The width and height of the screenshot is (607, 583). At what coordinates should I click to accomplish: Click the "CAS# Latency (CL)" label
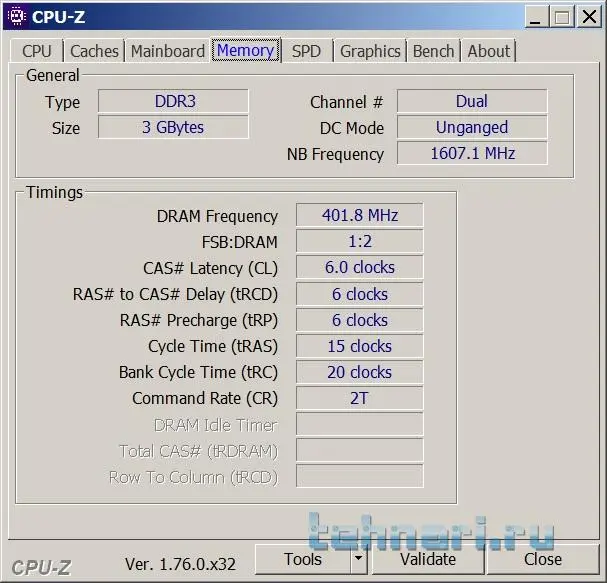(210, 268)
